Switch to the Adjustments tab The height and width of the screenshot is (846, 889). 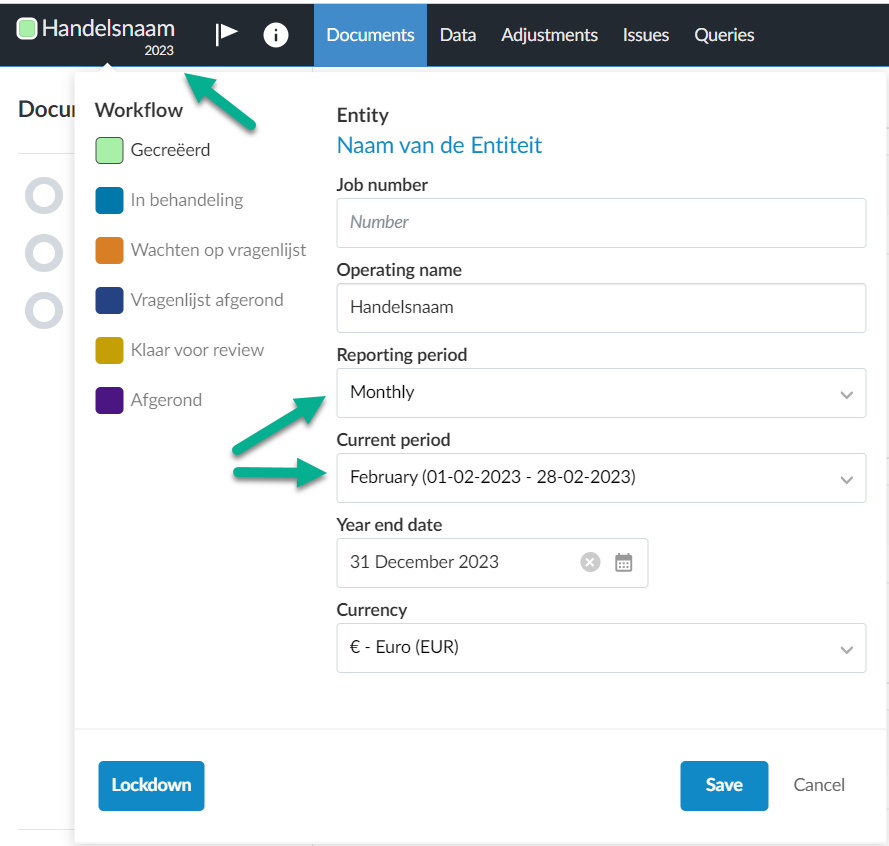click(549, 35)
